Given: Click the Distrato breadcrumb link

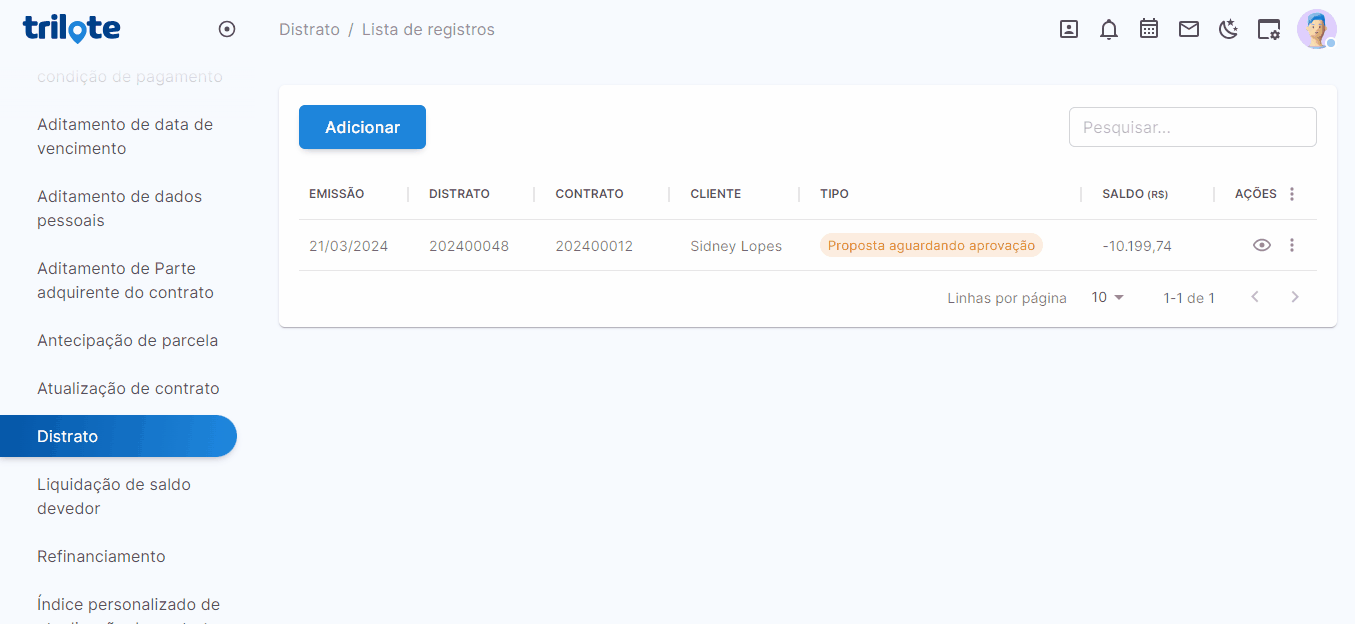Looking at the screenshot, I should click(x=309, y=29).
